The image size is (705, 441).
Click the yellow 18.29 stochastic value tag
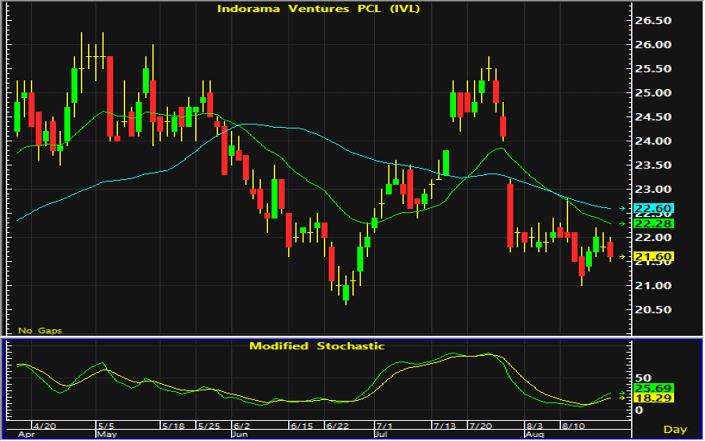653,398
